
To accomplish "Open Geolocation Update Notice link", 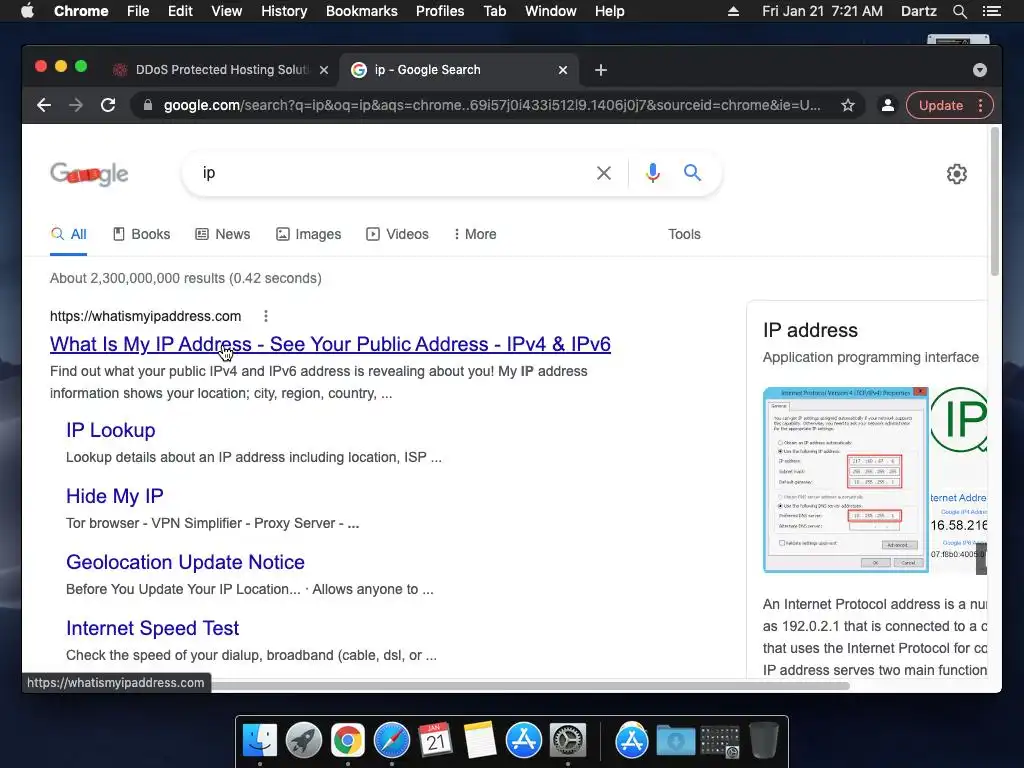I will (185, 562).
